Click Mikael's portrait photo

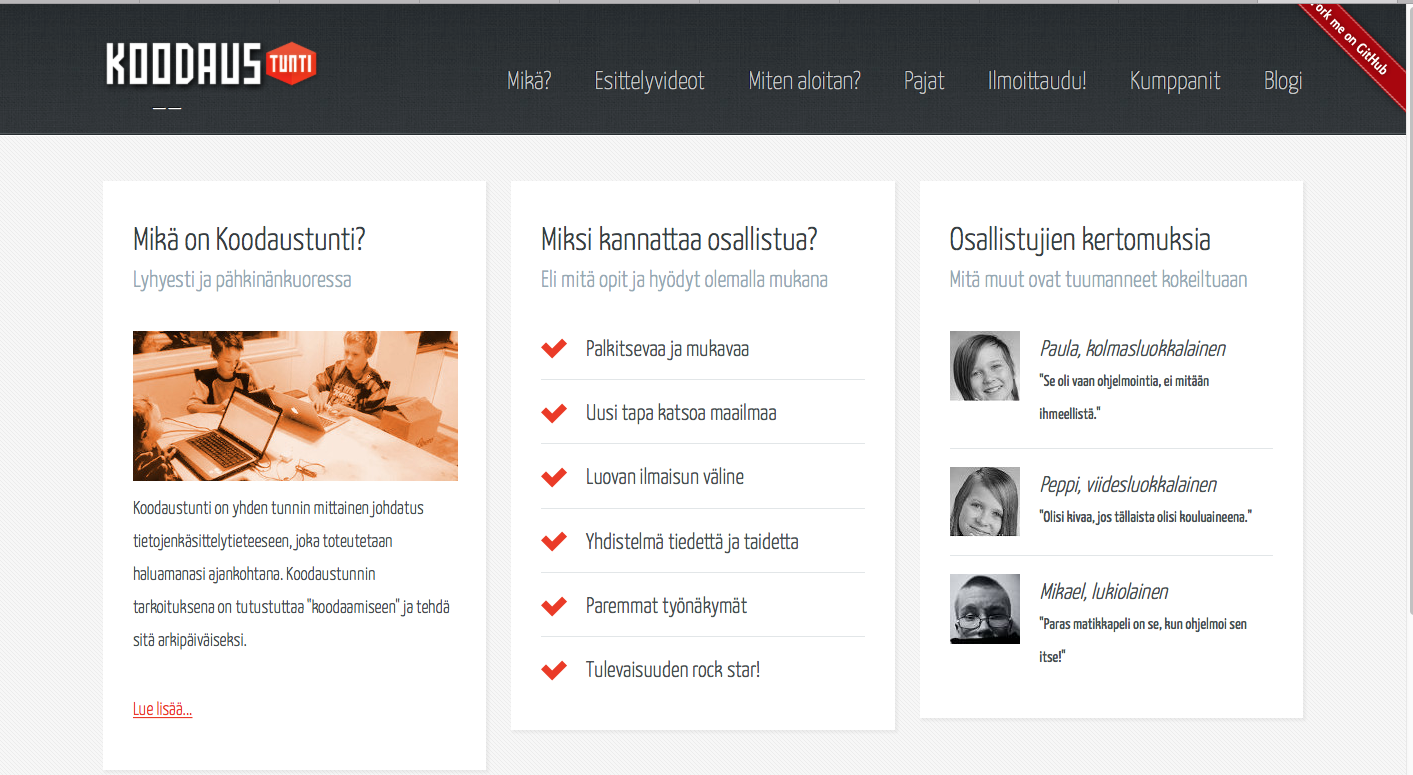tap(984, 608)
